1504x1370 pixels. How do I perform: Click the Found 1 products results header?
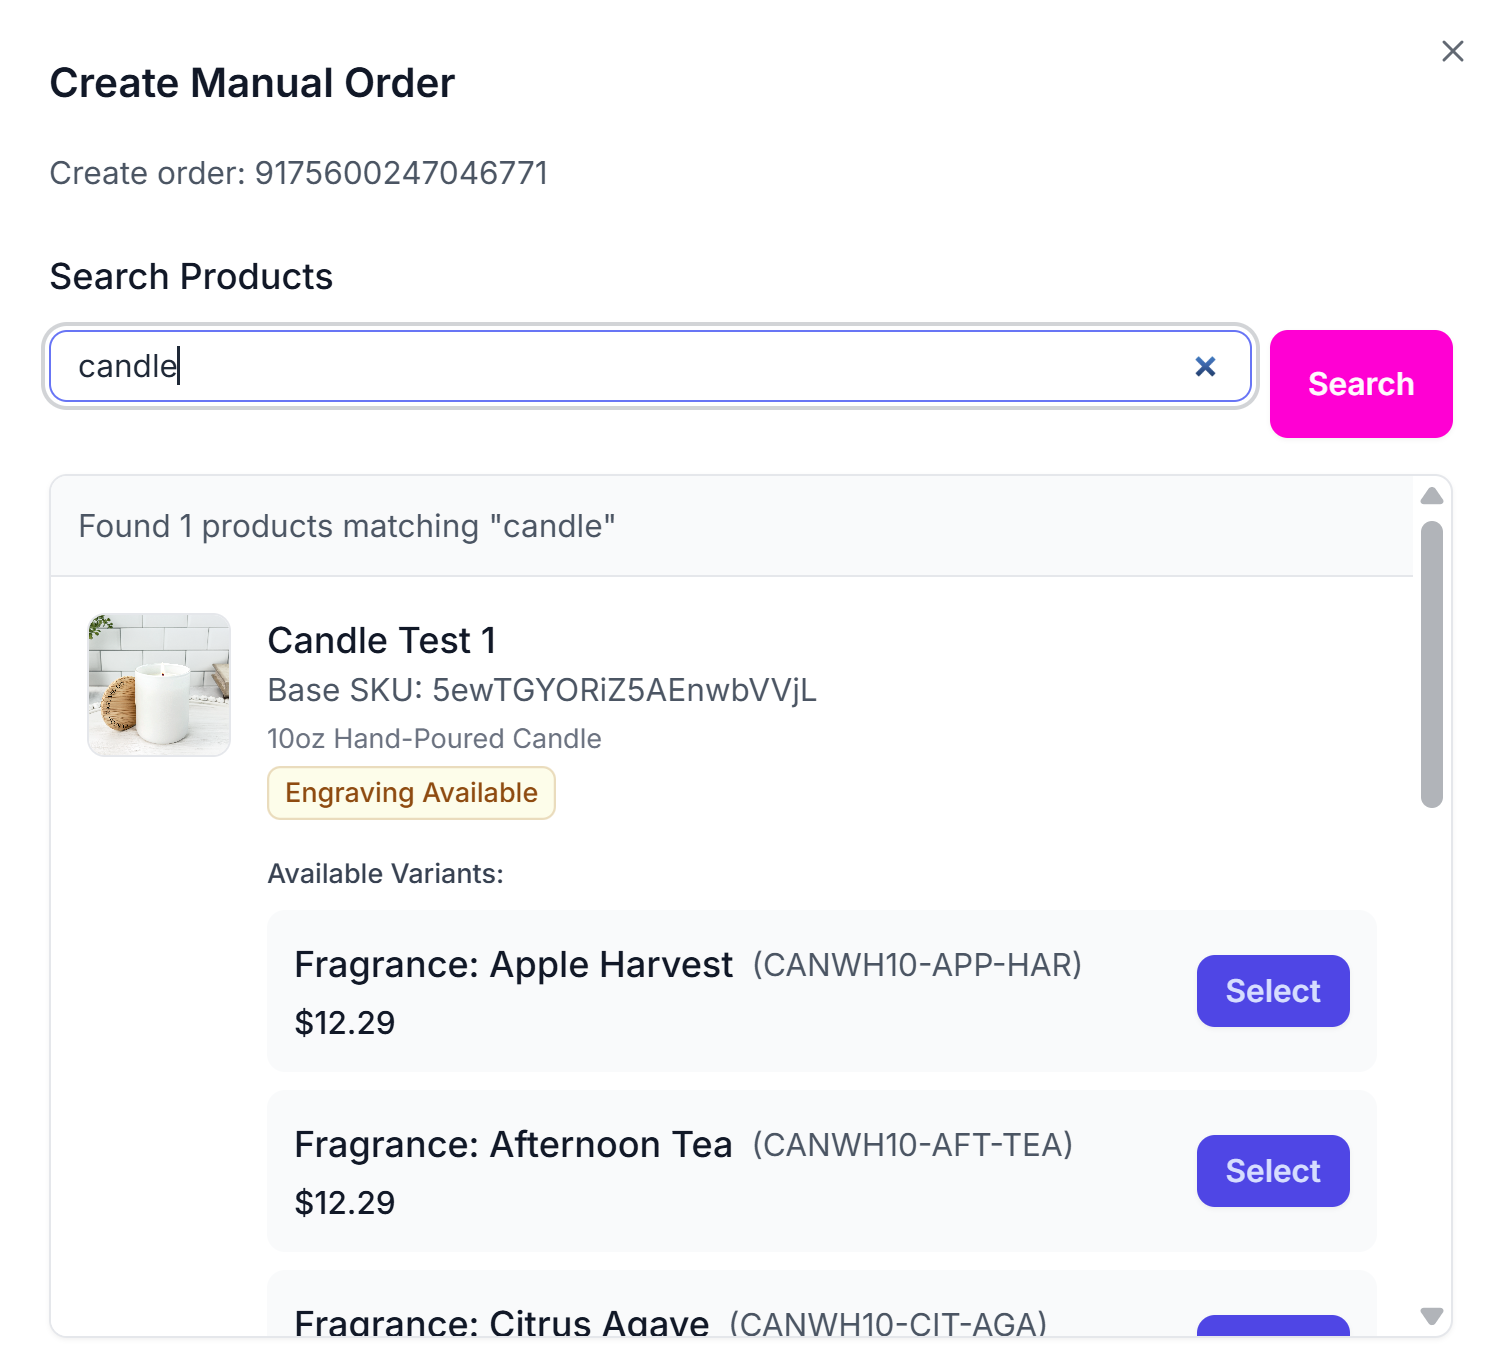coord(347,526)
